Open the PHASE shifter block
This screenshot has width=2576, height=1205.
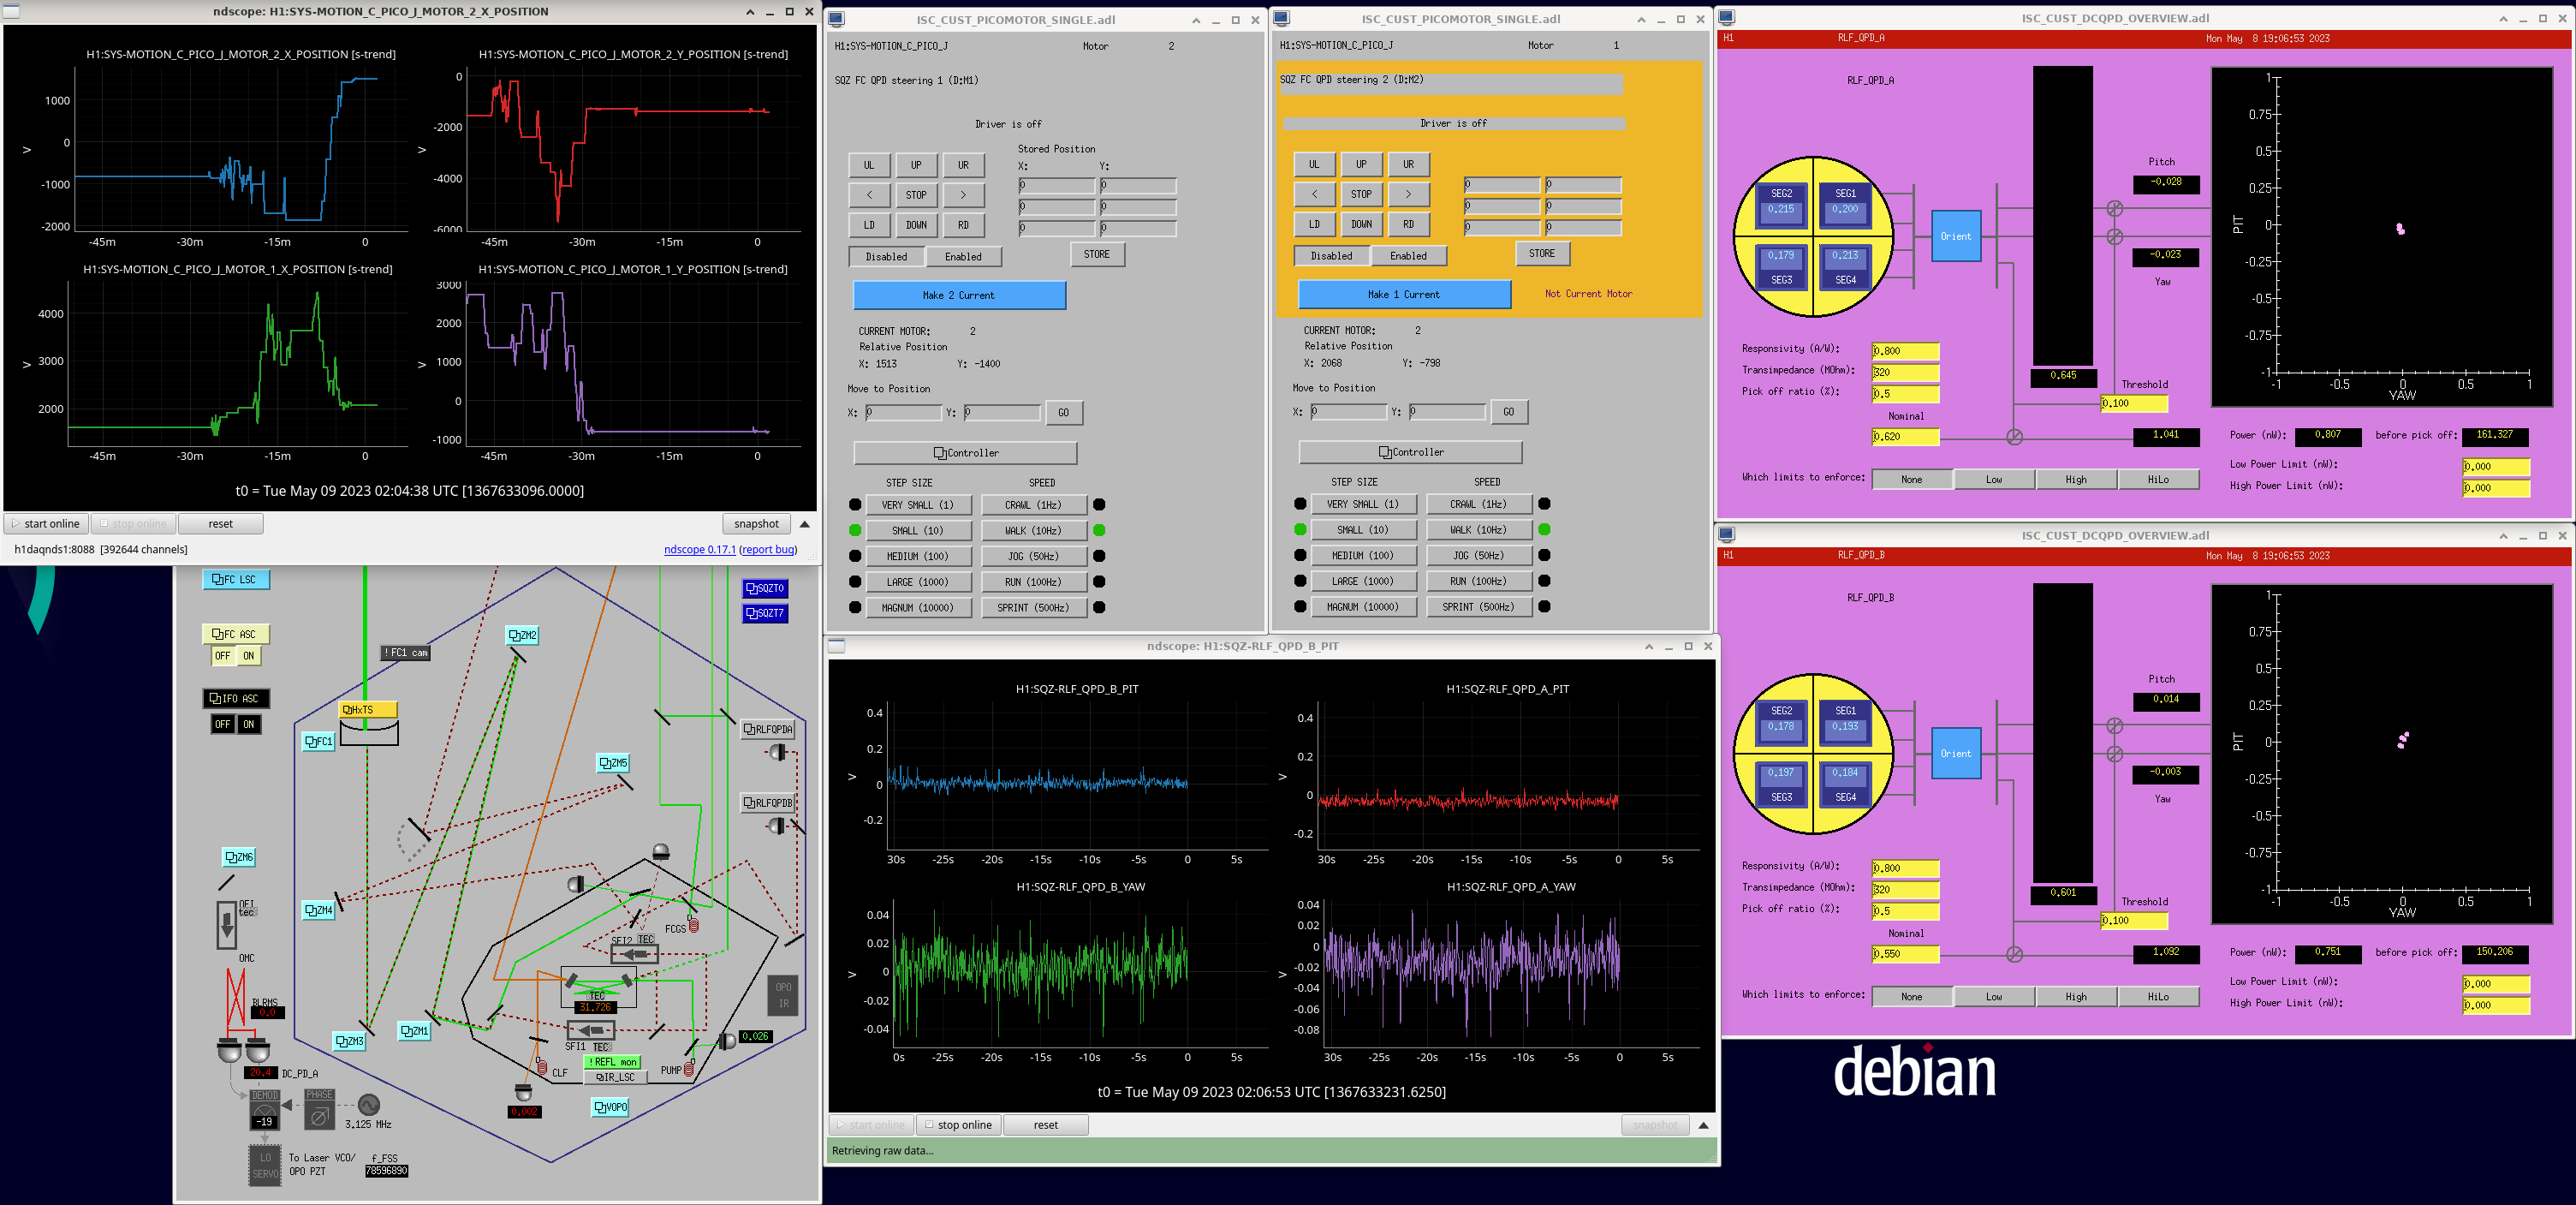pos(319,1110)
